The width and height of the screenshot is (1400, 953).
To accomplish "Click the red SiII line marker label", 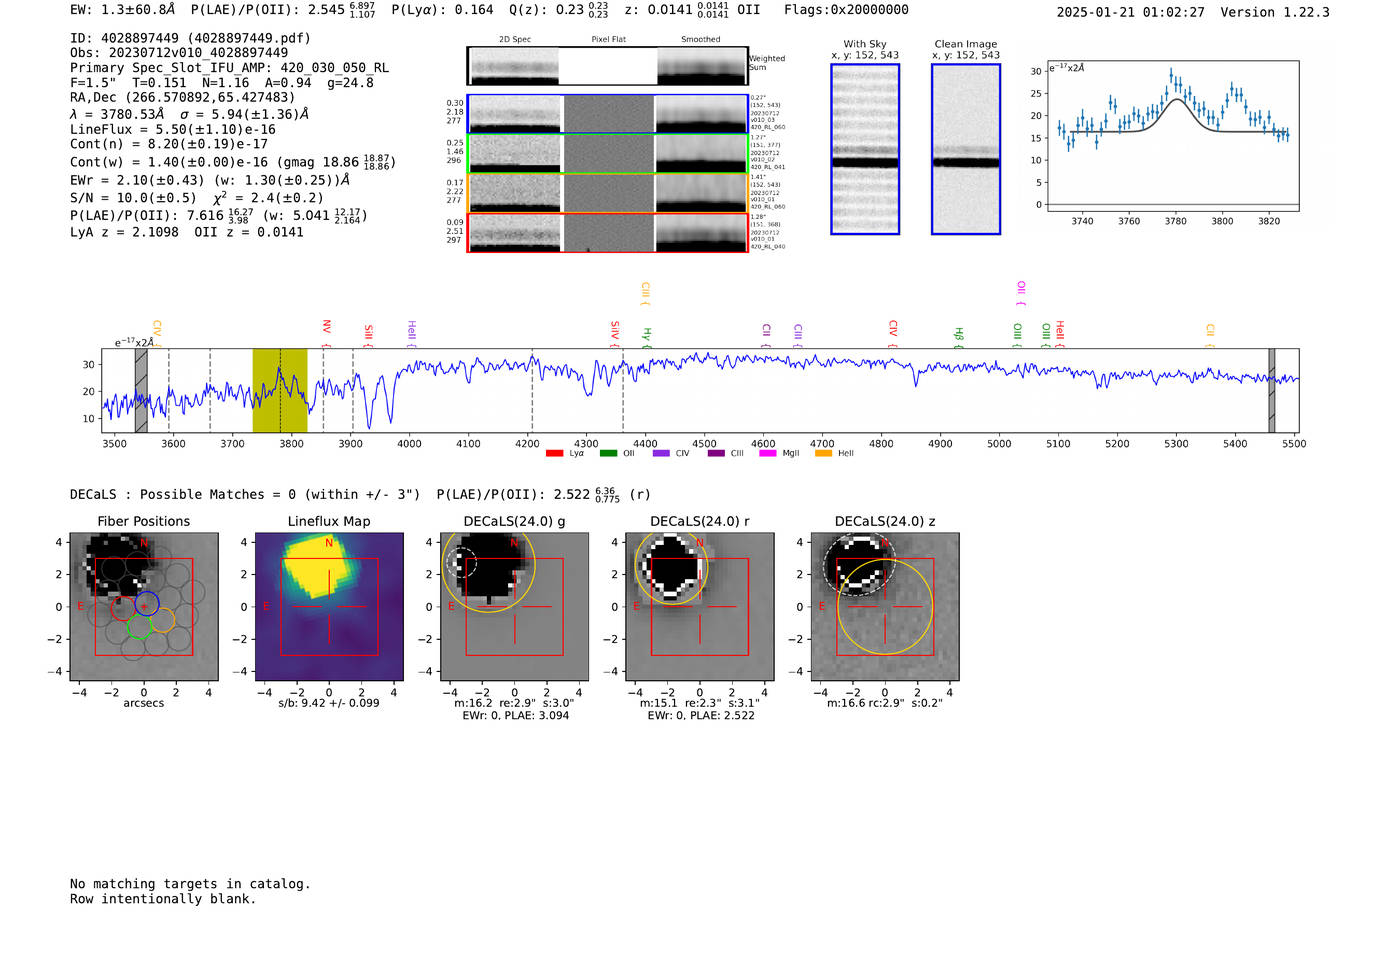I will (x=368, y=335).
